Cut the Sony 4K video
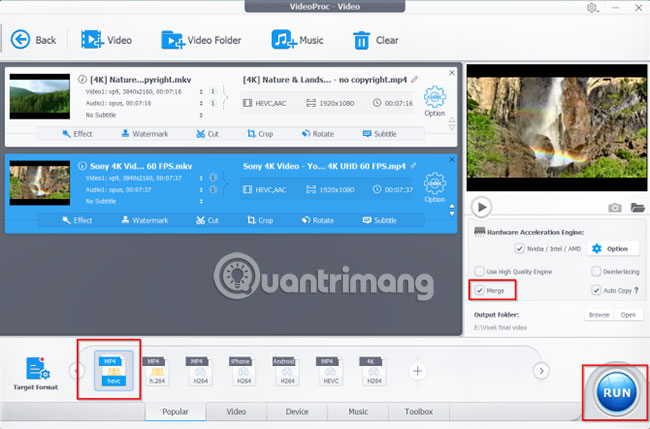The width and height of the screenshot is (650, 429). tap(207, 220)
